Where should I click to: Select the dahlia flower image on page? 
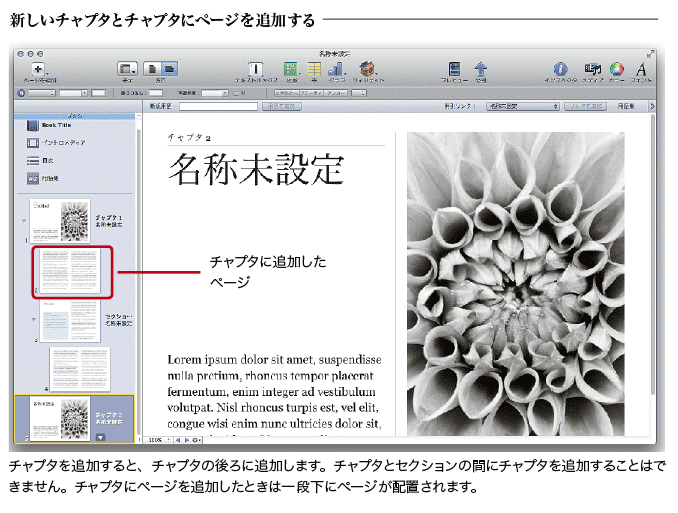tap(515, 284)
